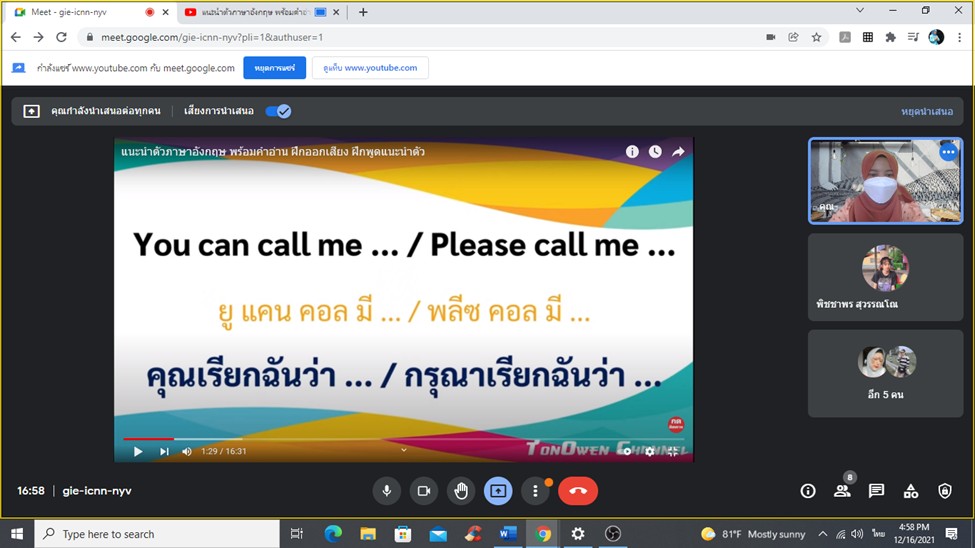Show hidden system tray icons

[x=823, y=534]
